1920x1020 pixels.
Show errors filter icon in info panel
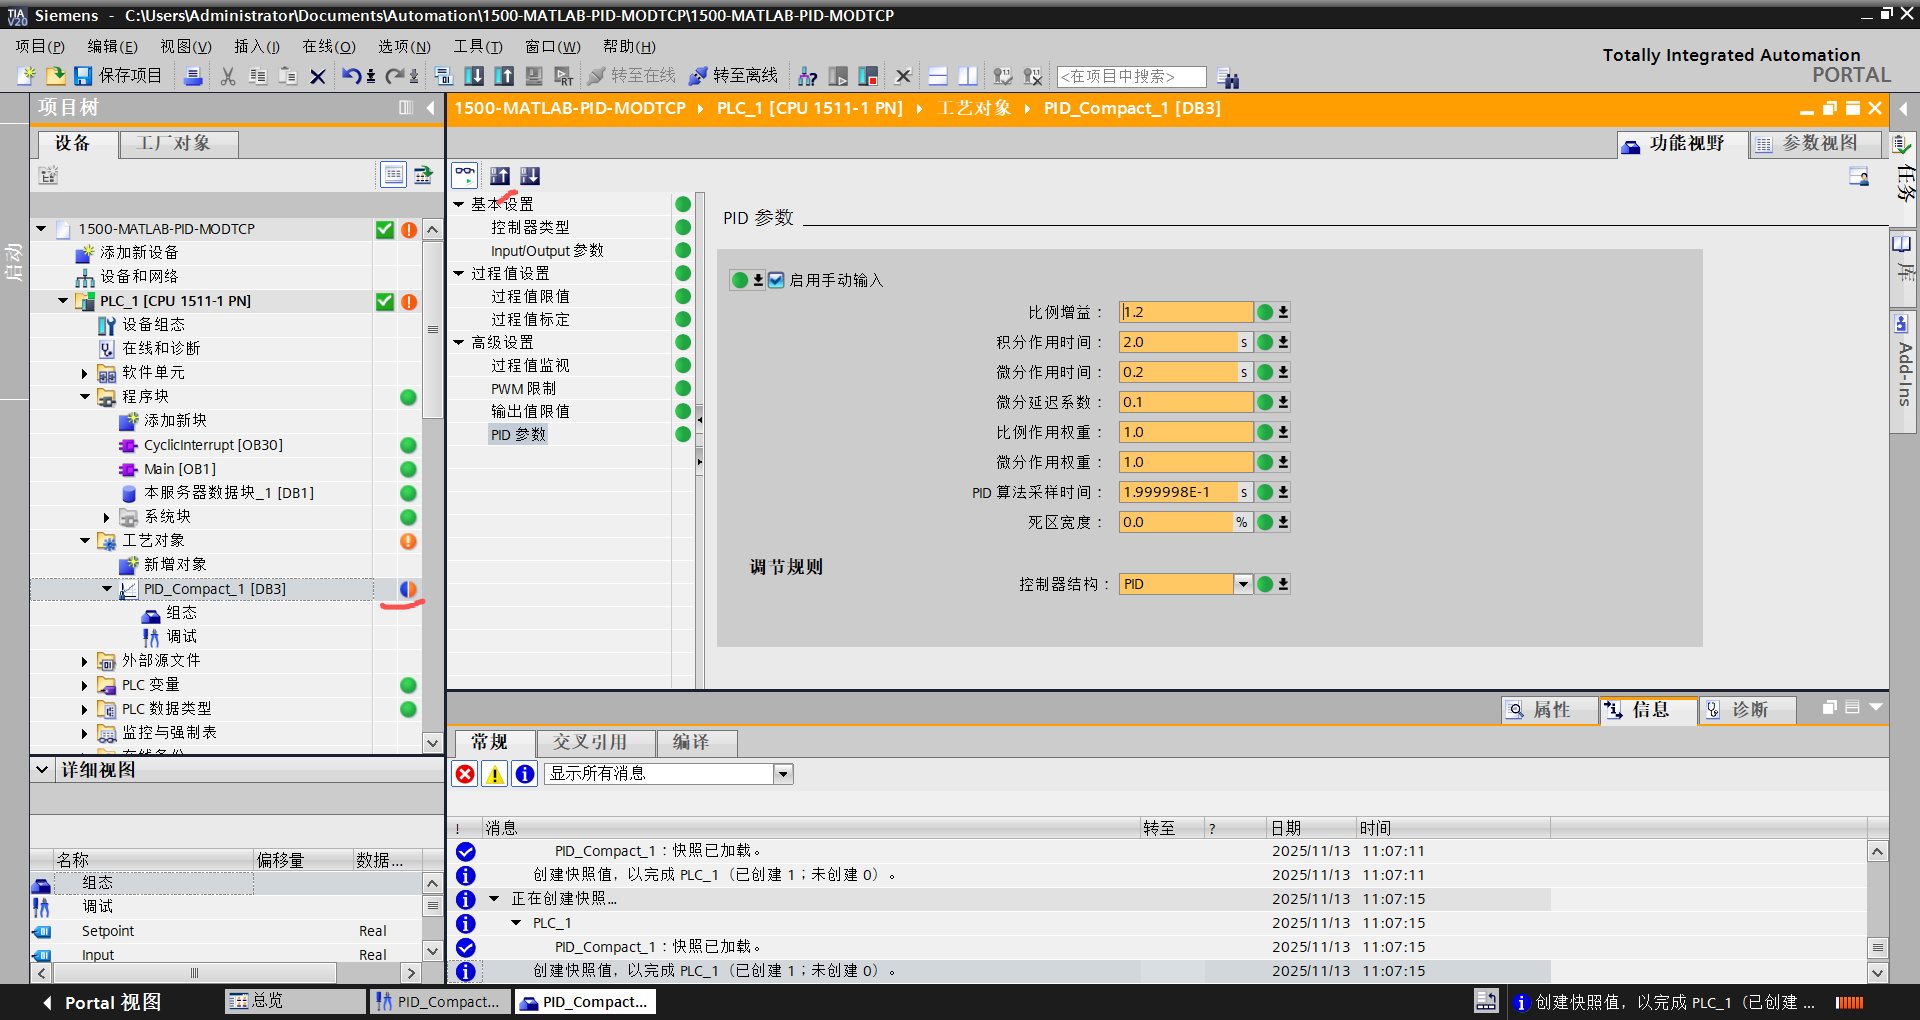[x=465, y=774]
